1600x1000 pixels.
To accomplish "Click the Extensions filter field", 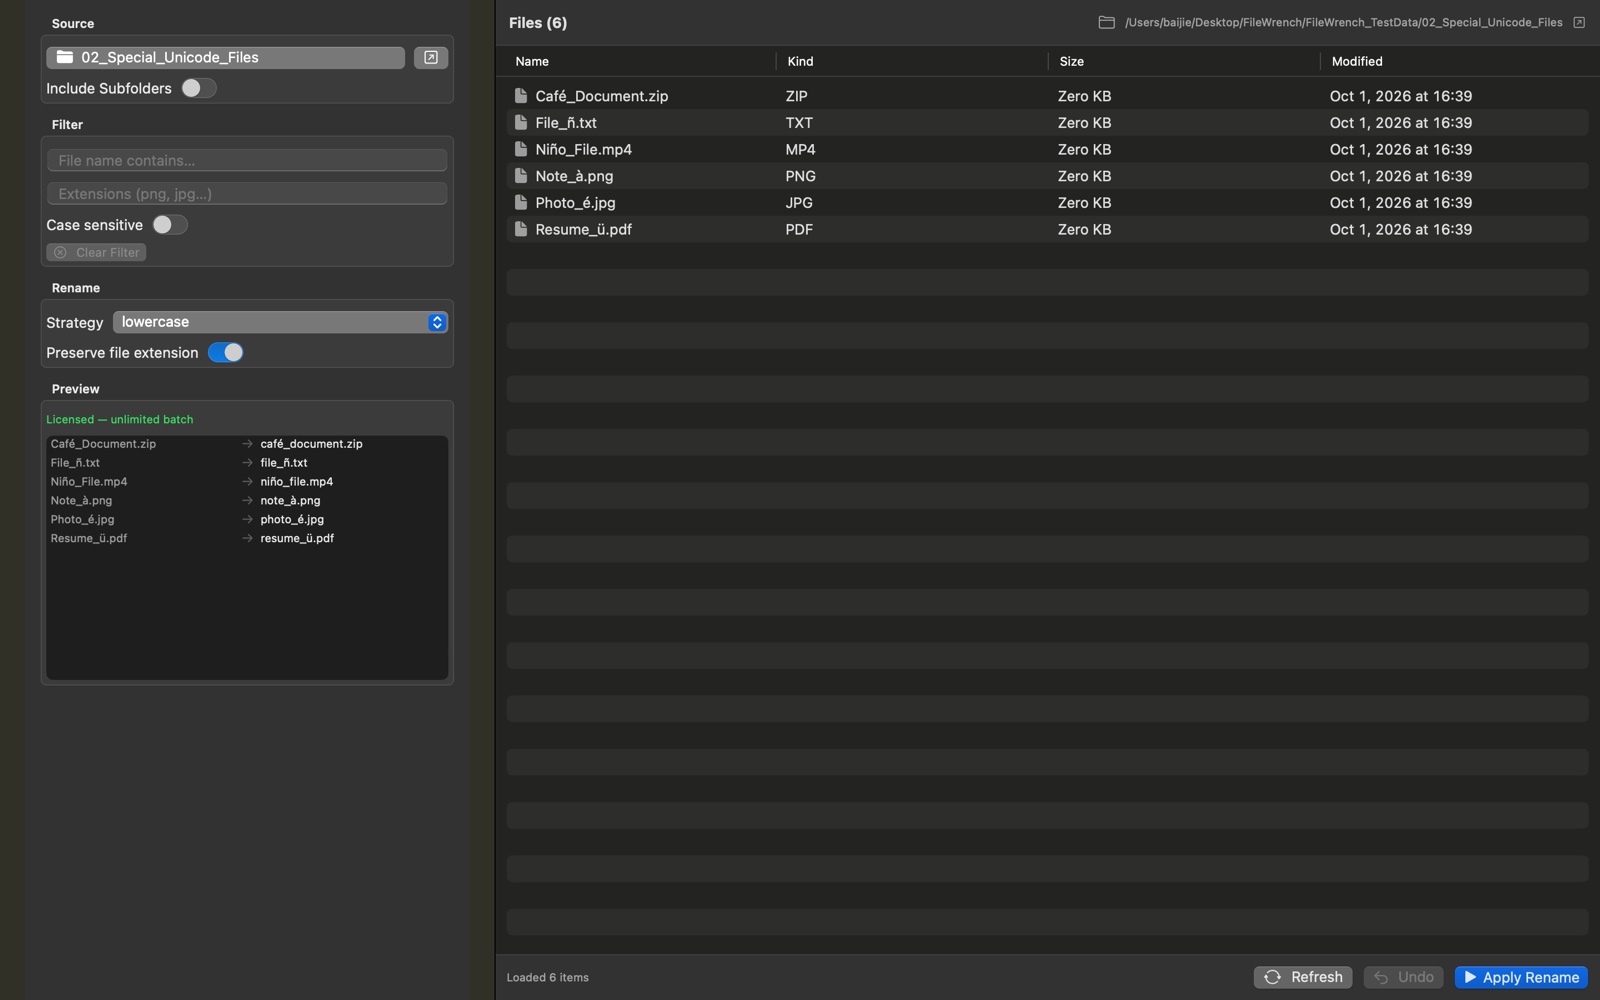I will point(247,194).
